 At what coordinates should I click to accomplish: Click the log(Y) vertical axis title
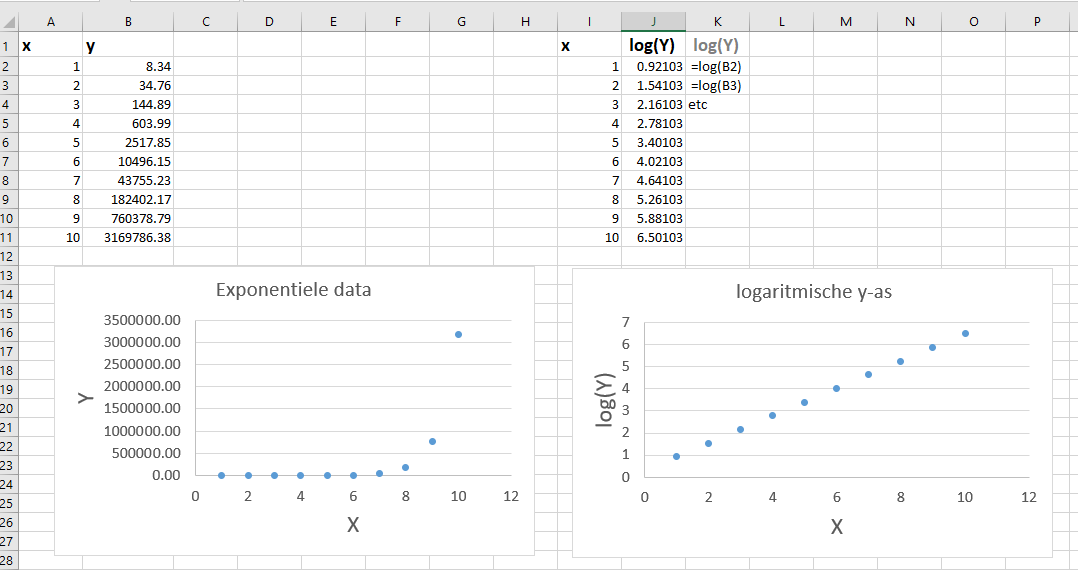605,399
